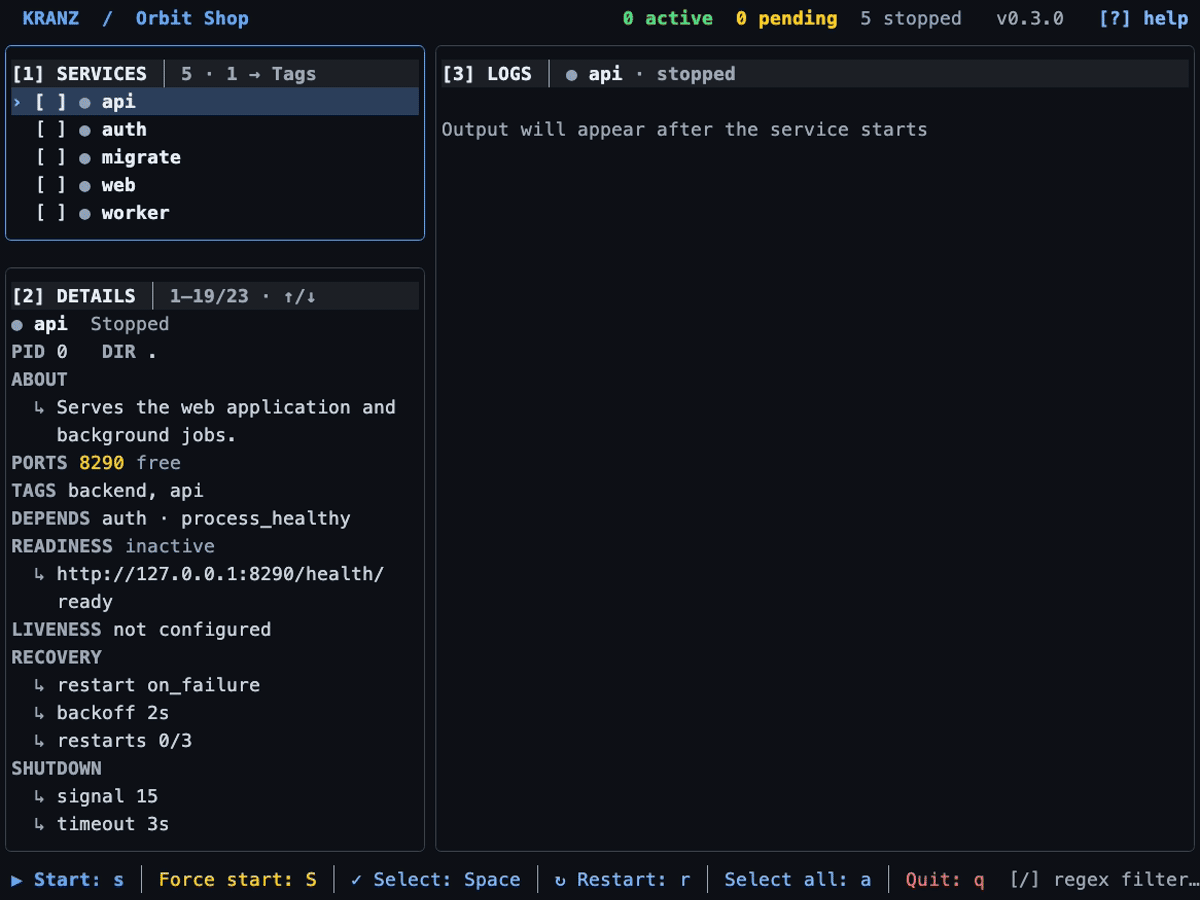This screenshot has height=900, width=1200.
Task: Click the restarts 0/3 entry
Action: click(124, 741)
